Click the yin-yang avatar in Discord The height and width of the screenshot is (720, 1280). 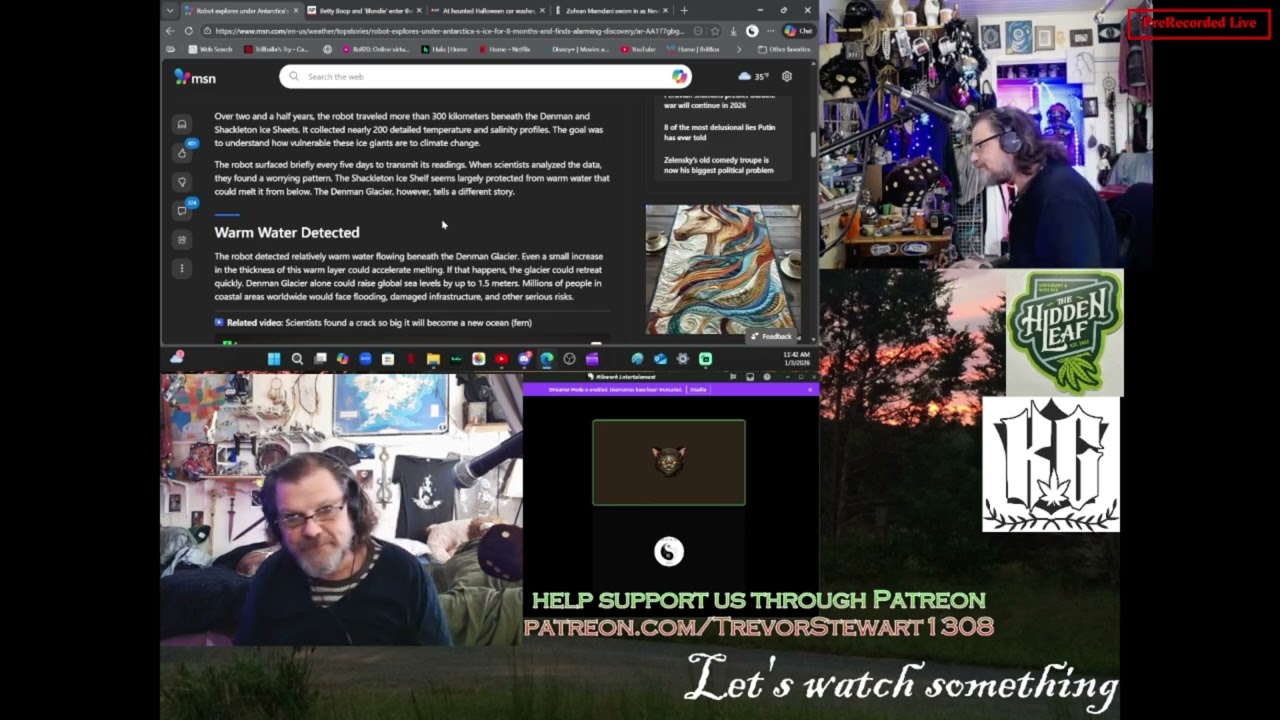coord(669,551)
